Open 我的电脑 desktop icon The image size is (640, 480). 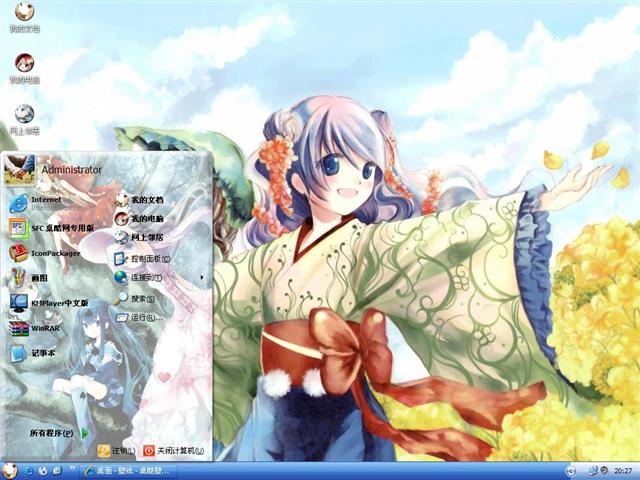(24, 68)
